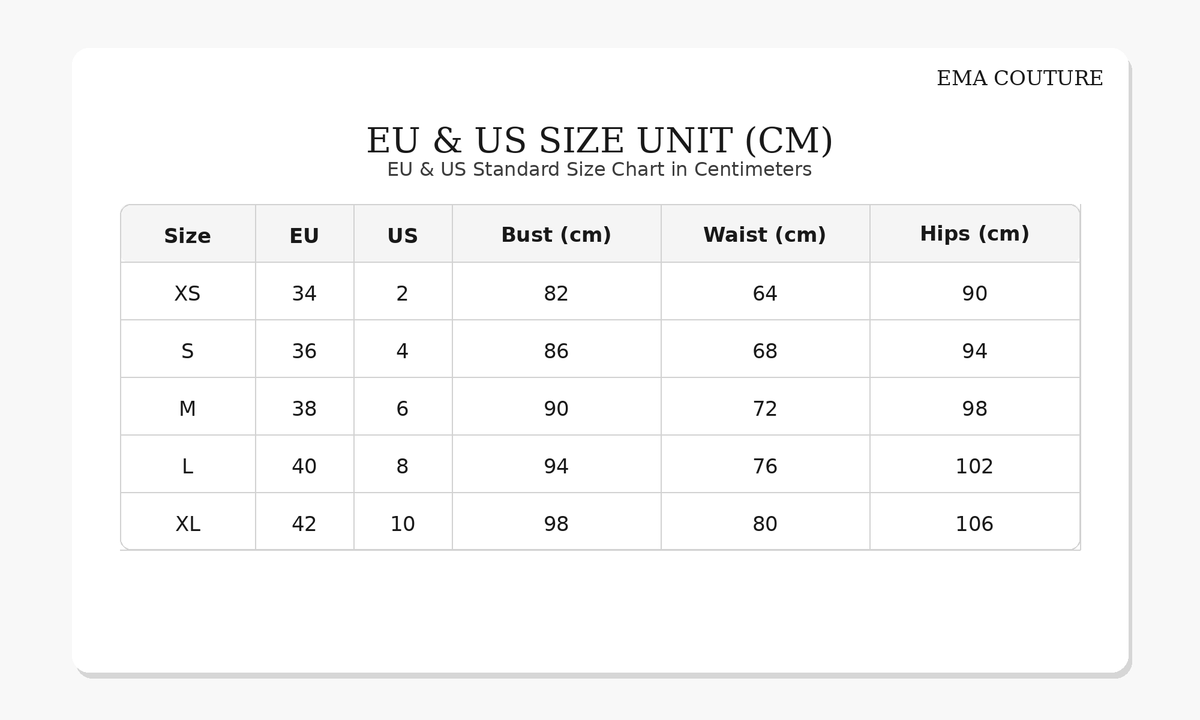Click hips value 106 in XL row
Viewport: 1200px width, 720px height.
click(974, 524)
